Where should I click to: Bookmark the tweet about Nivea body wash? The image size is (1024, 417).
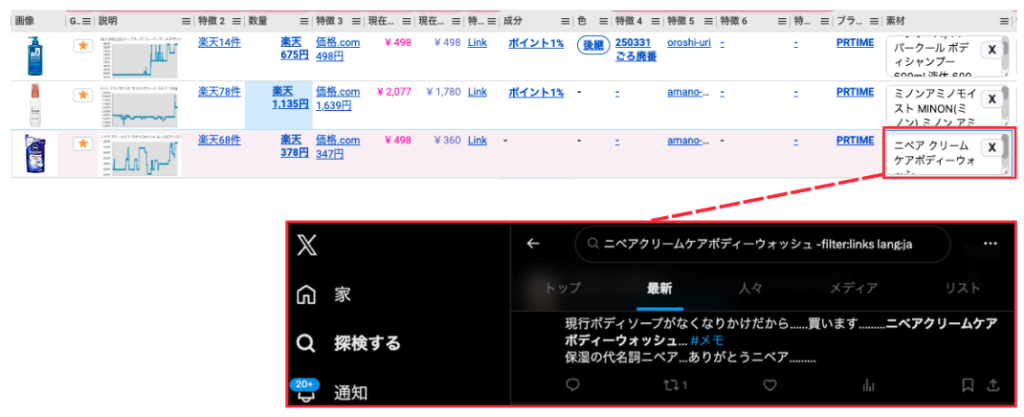967,384
